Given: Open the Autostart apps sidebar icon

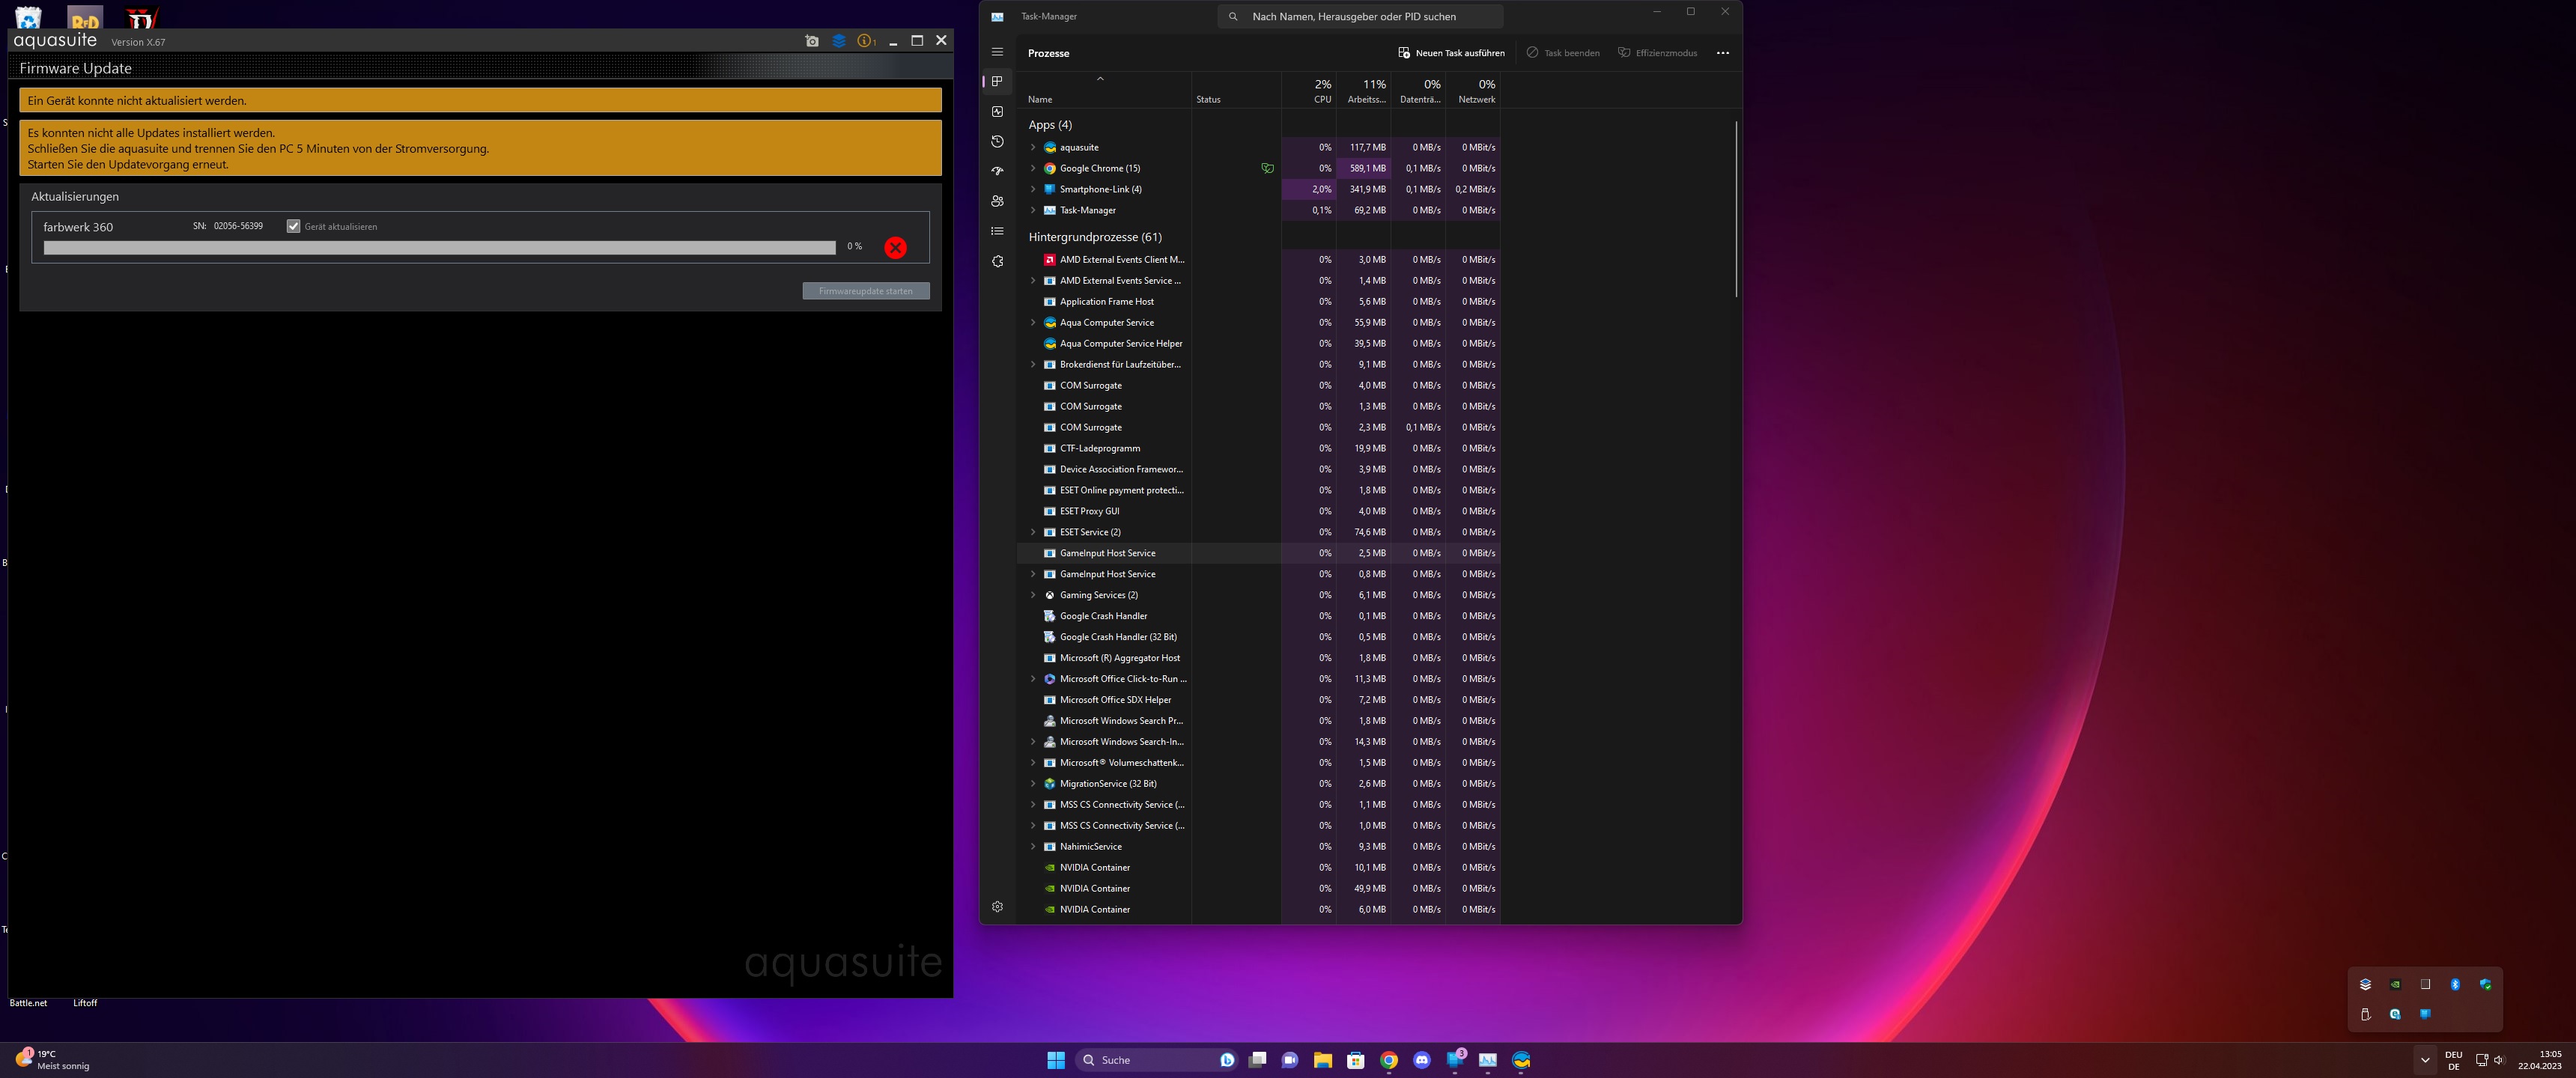Looking at the screenshot, I should coord(997,171).
